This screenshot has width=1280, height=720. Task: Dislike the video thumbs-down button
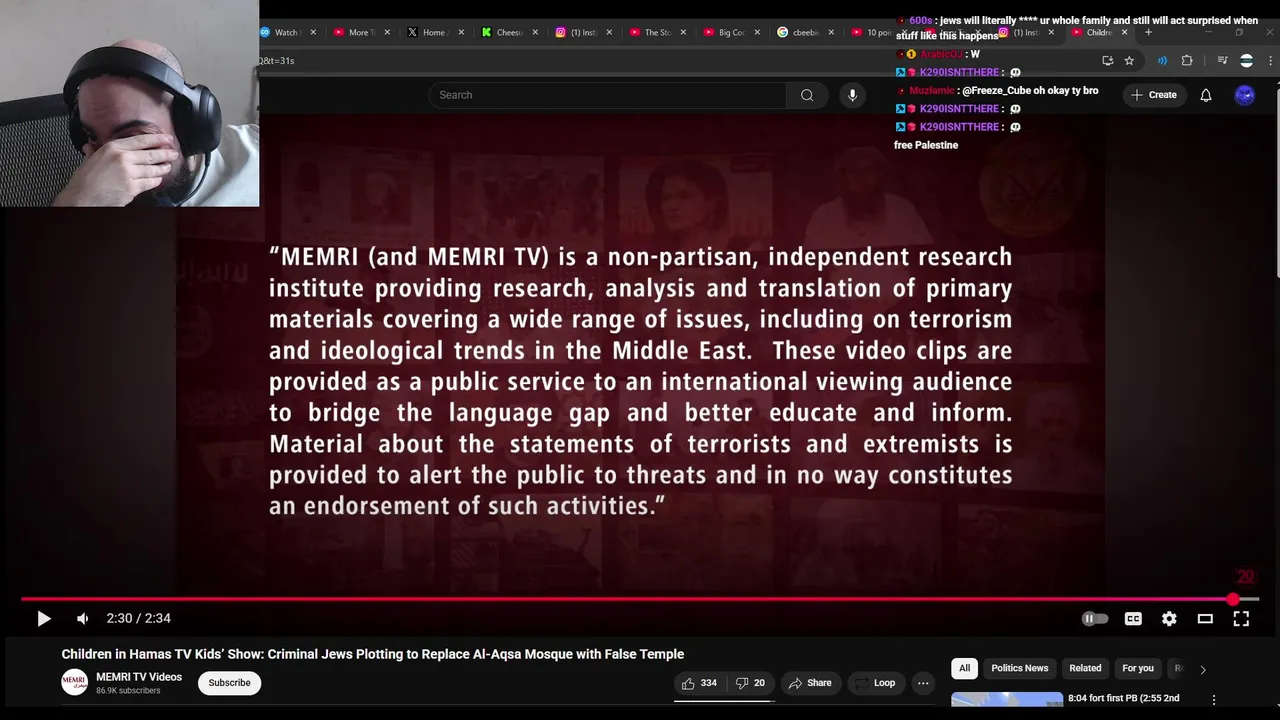click(x=750, y=683)
